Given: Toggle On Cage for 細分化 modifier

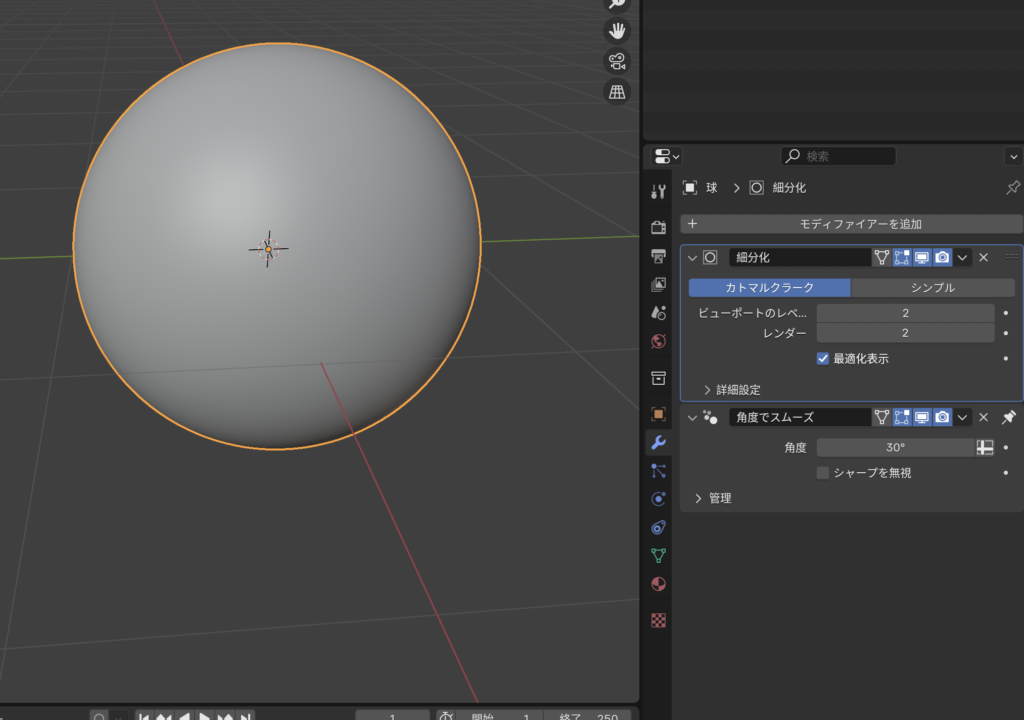Looking at the screenshot, I should click(882, 257).
